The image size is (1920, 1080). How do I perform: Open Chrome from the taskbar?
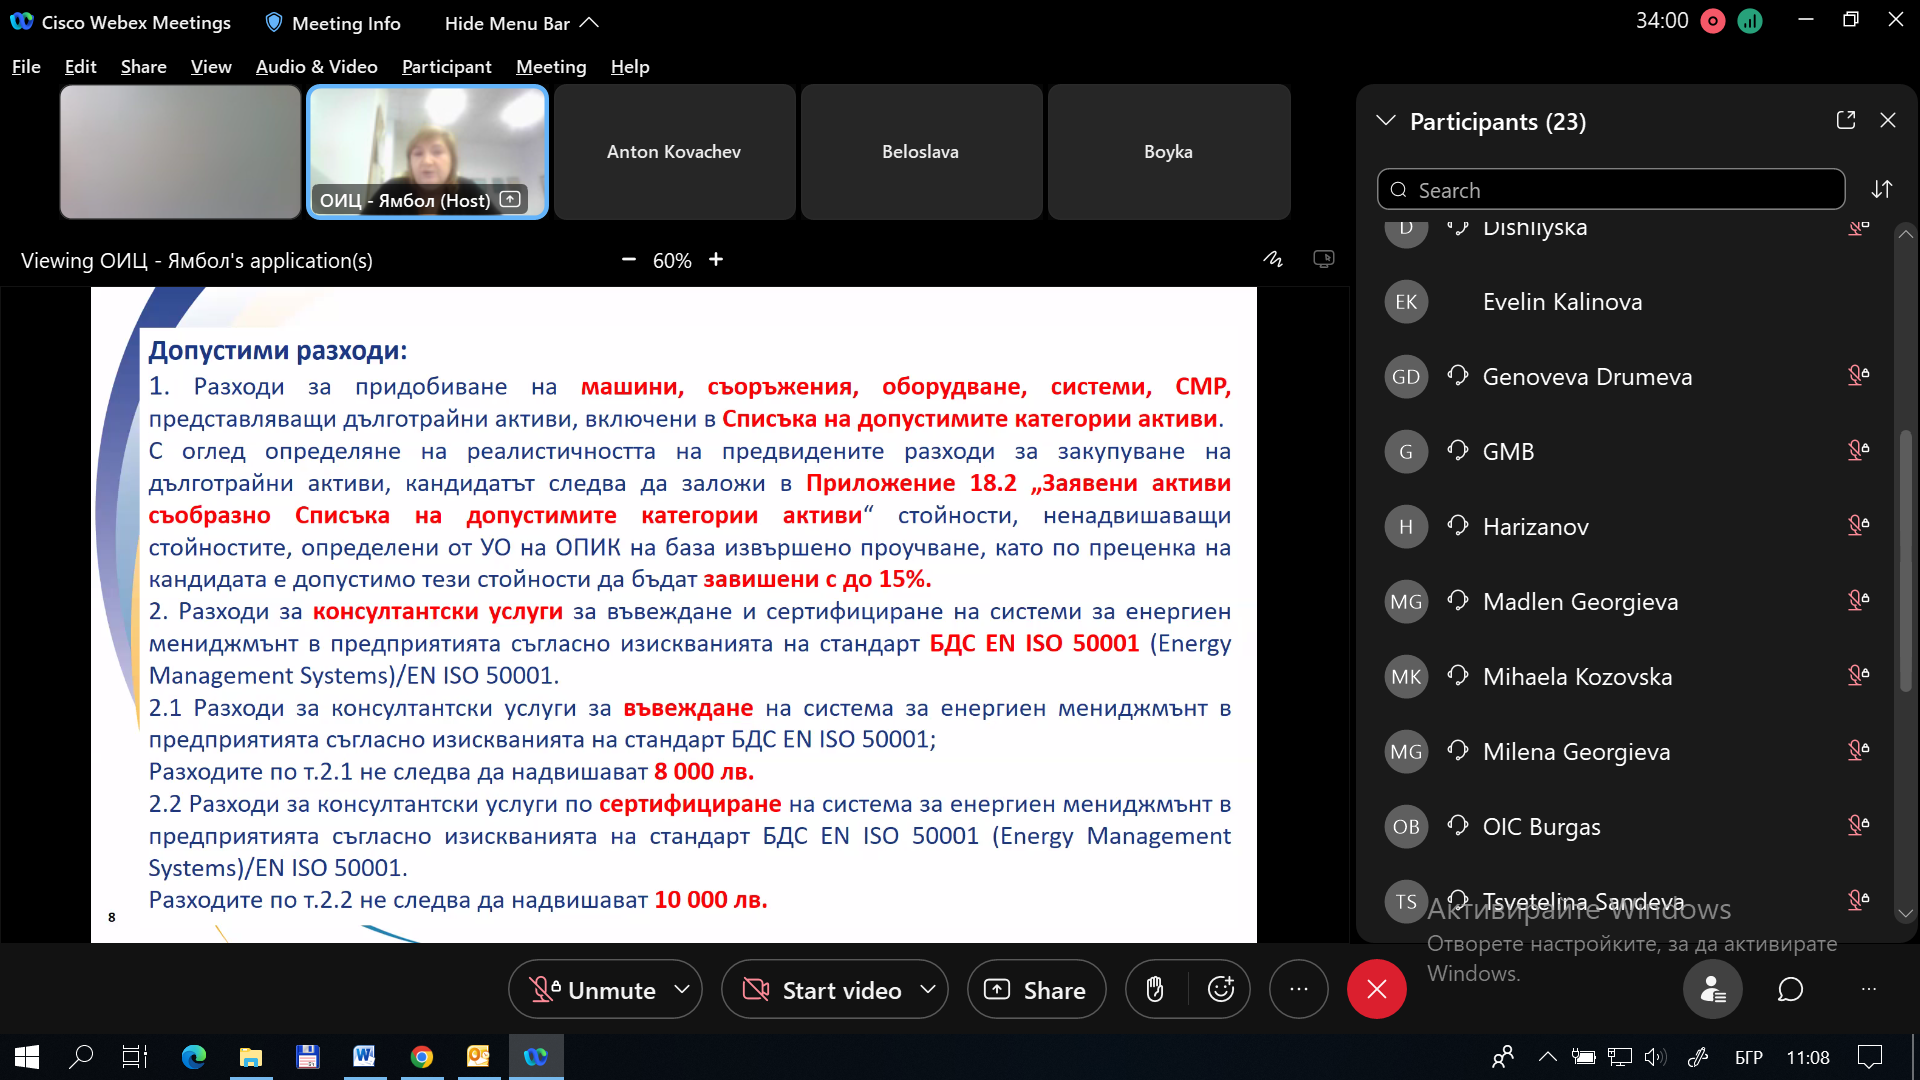(421, 1056)
